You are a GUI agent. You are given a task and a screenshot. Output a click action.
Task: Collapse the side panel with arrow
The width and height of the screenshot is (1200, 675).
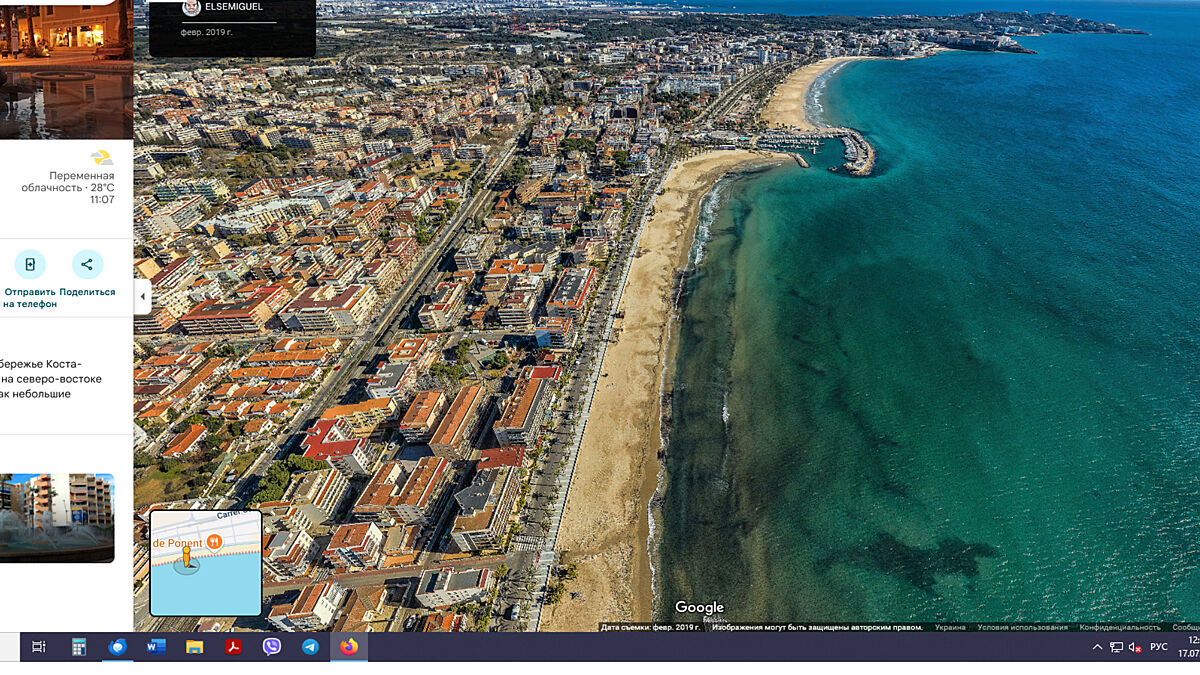tap(142, 297)
